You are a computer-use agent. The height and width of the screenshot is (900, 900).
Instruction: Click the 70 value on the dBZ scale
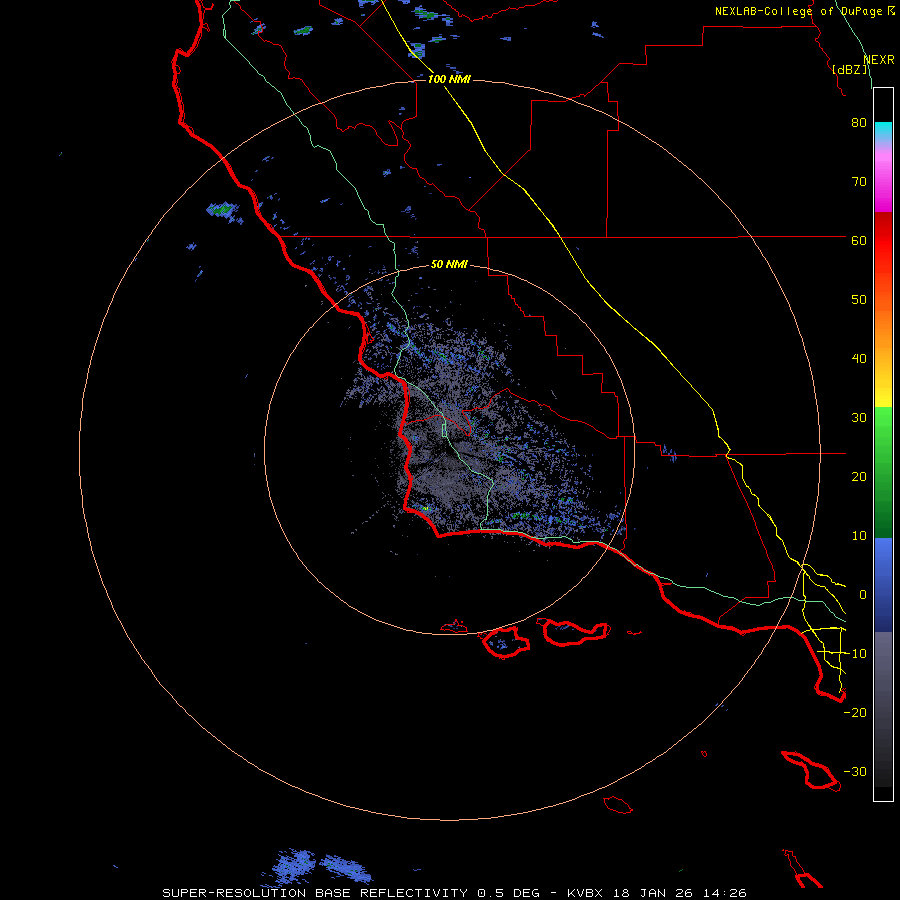click(859, 182)
